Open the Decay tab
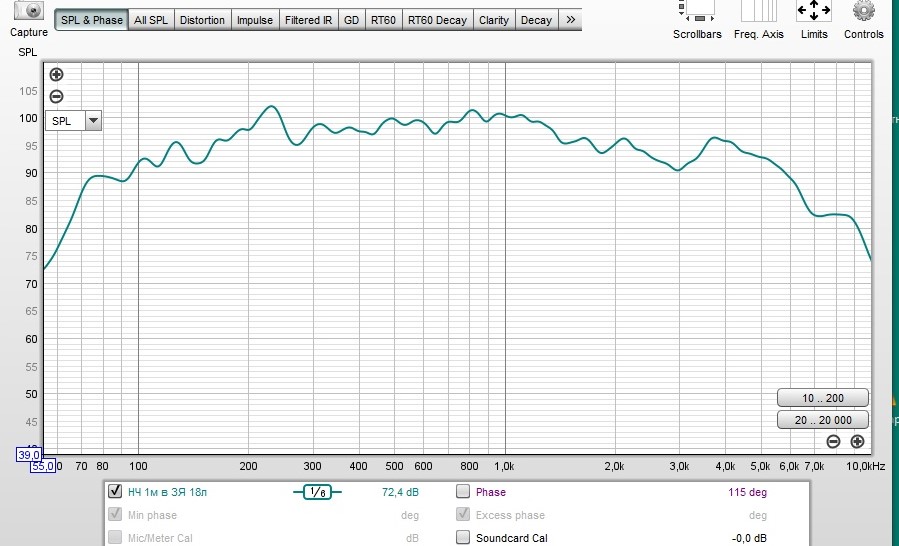The width and height of the screenshot is (899, 546). [x=536, y=20]
